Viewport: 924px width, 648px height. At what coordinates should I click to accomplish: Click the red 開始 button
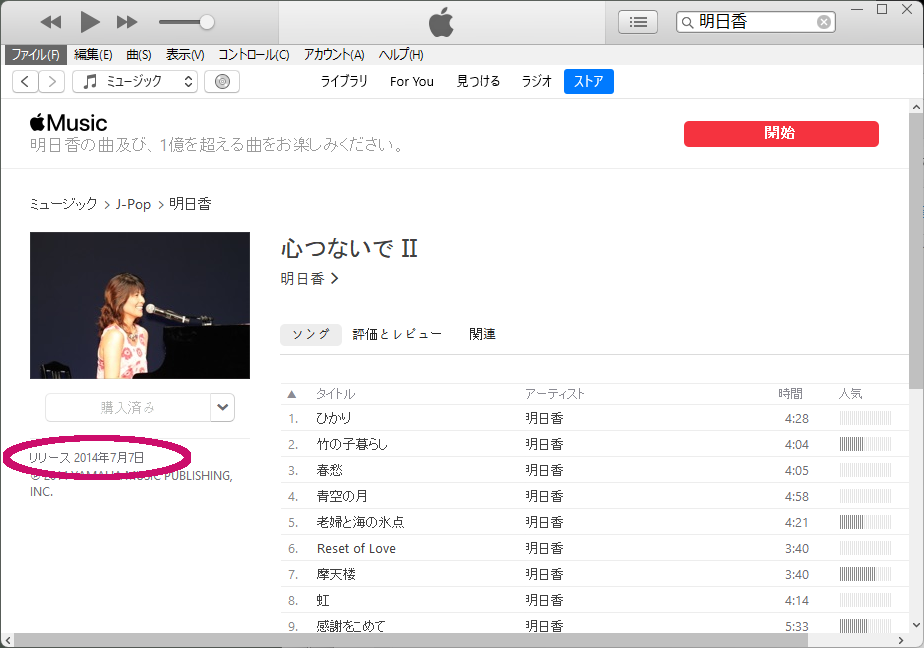tap(781, 134)
